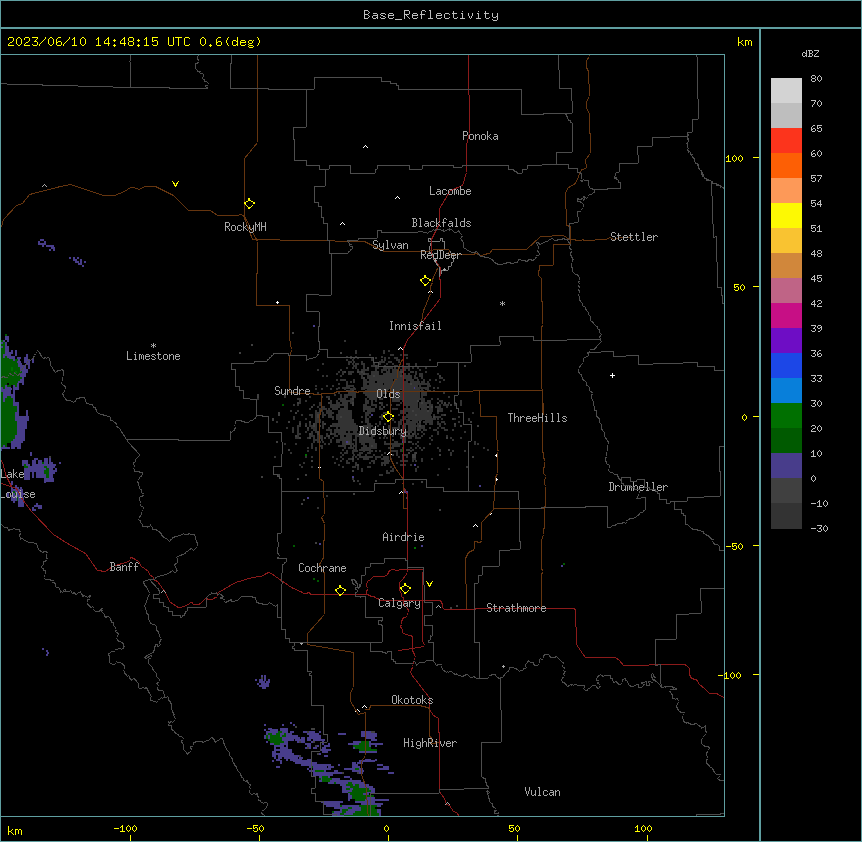Click the purple 10 dBZ legend swatch

pos(786,466)
